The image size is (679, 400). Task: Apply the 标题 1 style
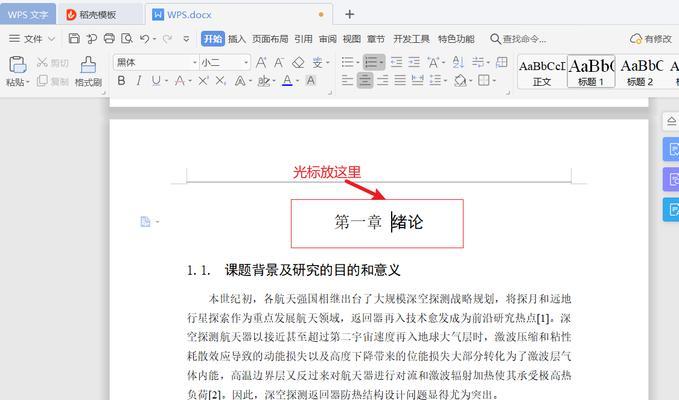591,72
